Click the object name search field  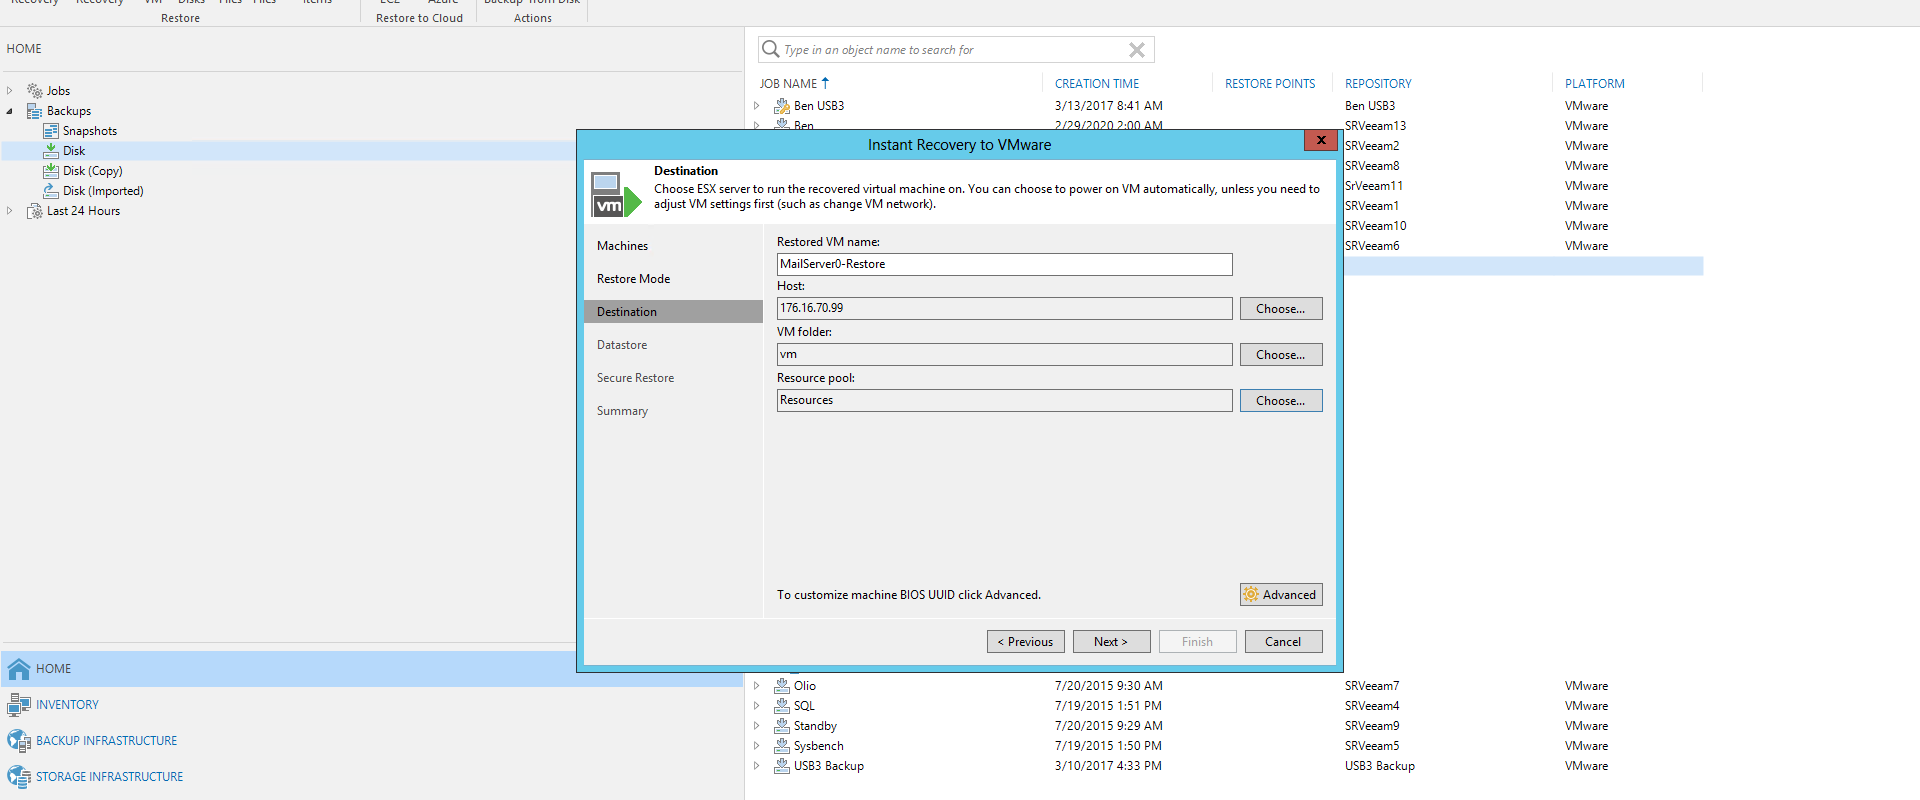955,50
